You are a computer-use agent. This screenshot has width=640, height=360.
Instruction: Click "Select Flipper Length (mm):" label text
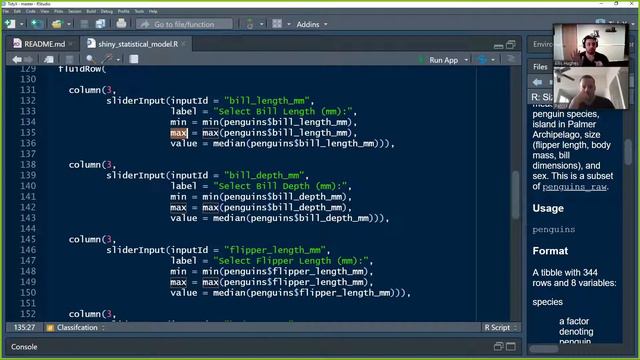point(291,260)
